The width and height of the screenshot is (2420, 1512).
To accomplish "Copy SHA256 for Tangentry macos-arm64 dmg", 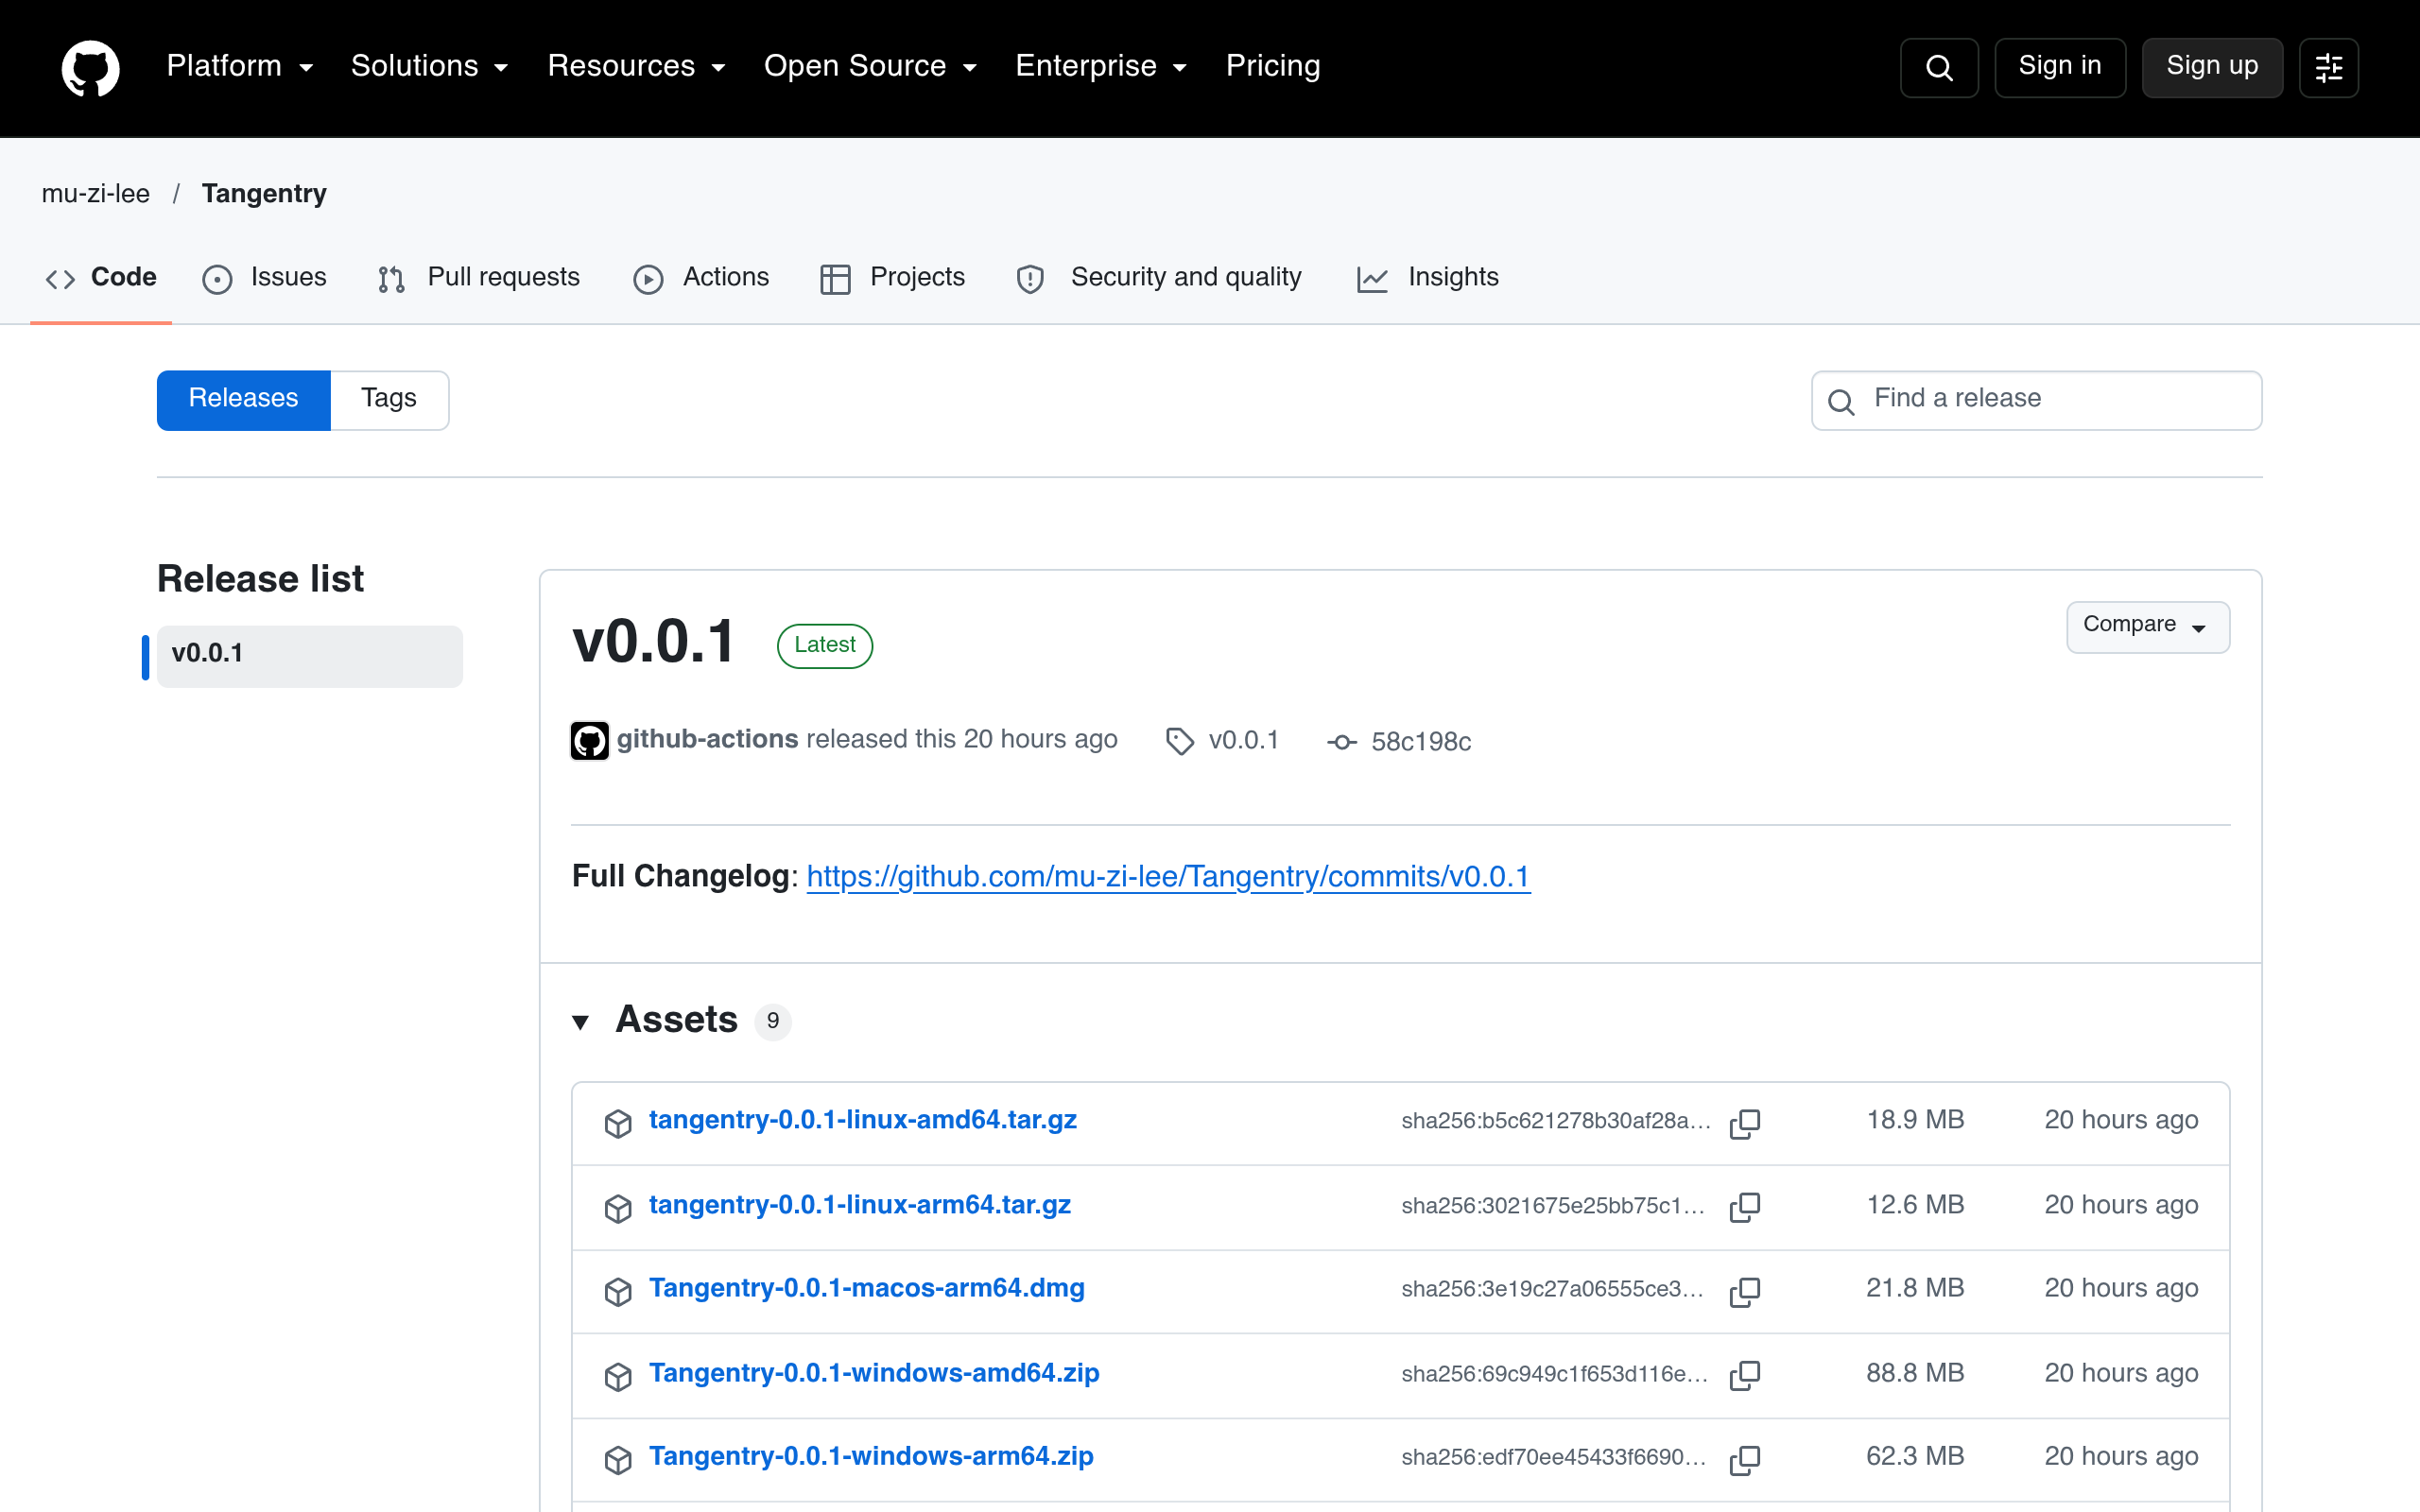I will click(x=1745, y=1291).
